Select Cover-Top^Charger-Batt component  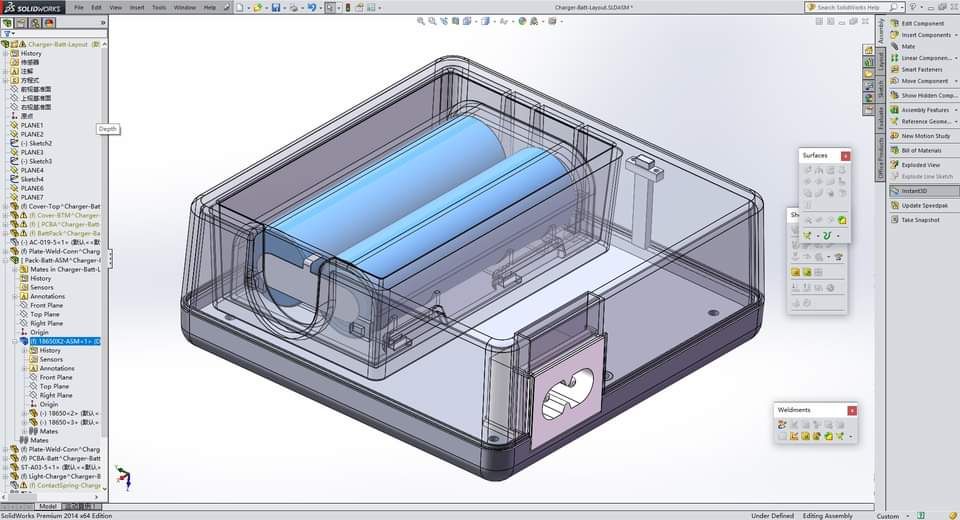[x=60, y=206]
